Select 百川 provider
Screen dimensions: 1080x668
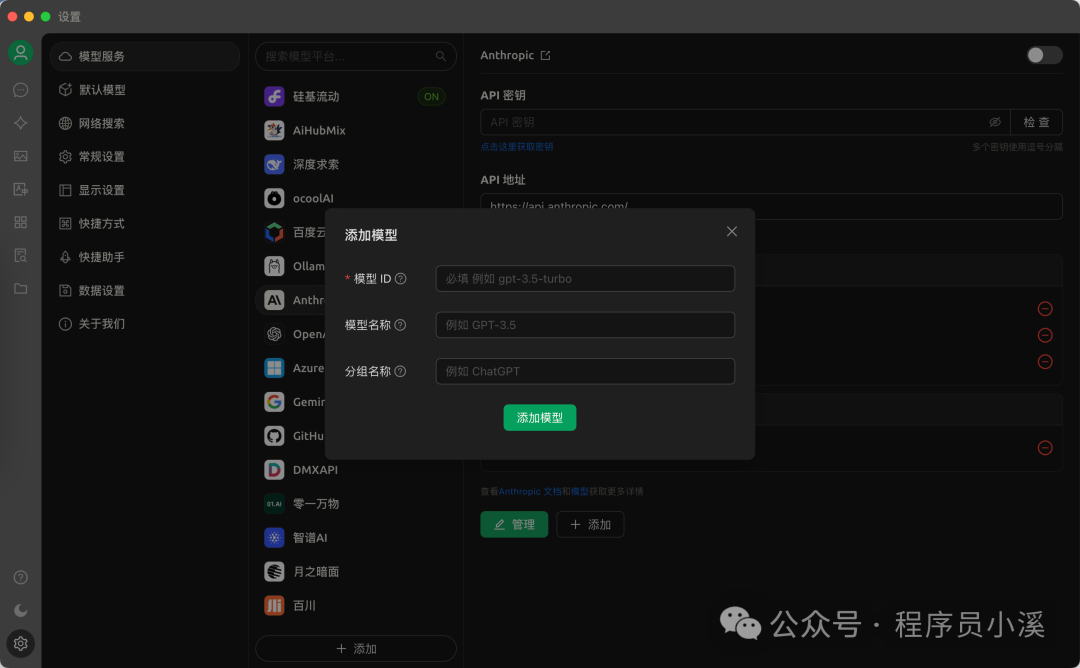point(355,605)
